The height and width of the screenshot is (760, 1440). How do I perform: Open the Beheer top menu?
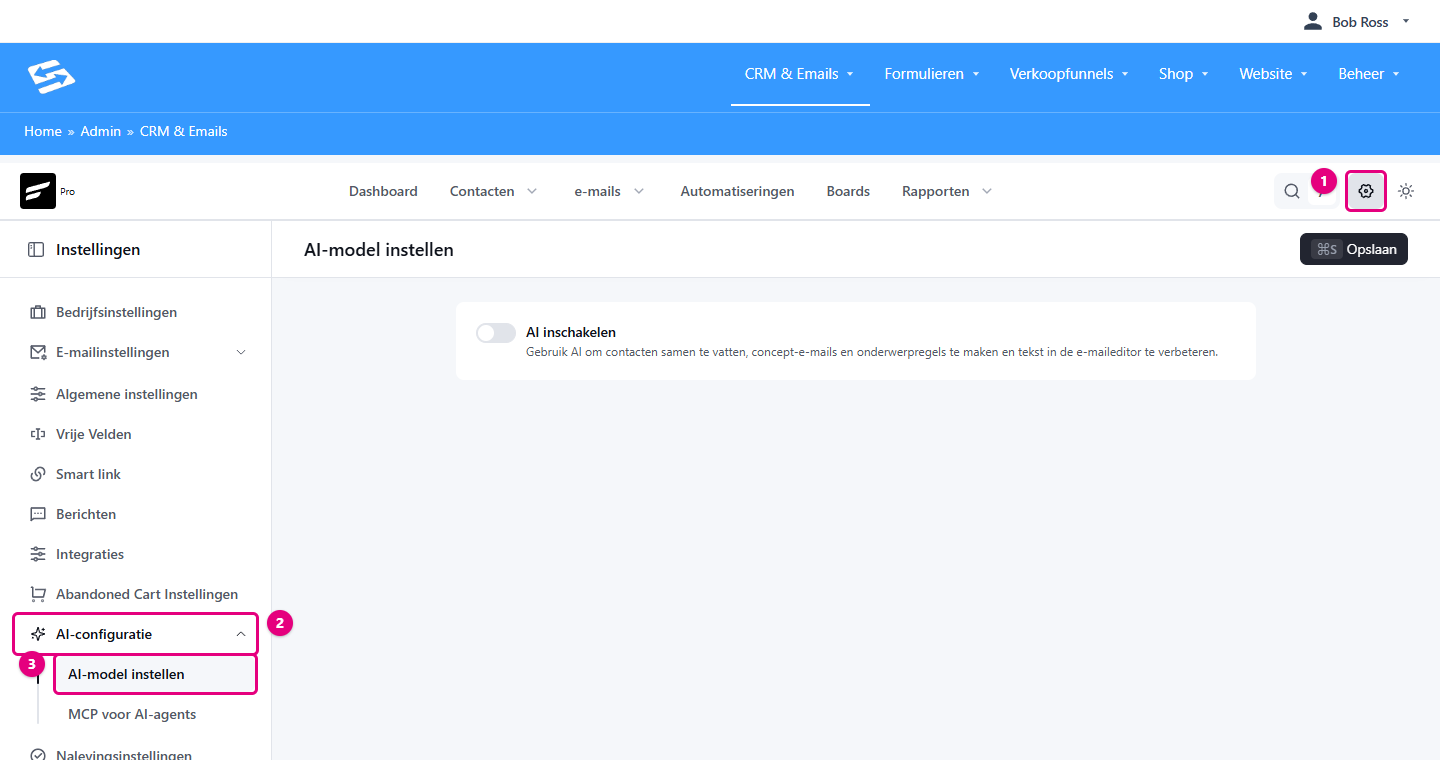[1368, 74]
